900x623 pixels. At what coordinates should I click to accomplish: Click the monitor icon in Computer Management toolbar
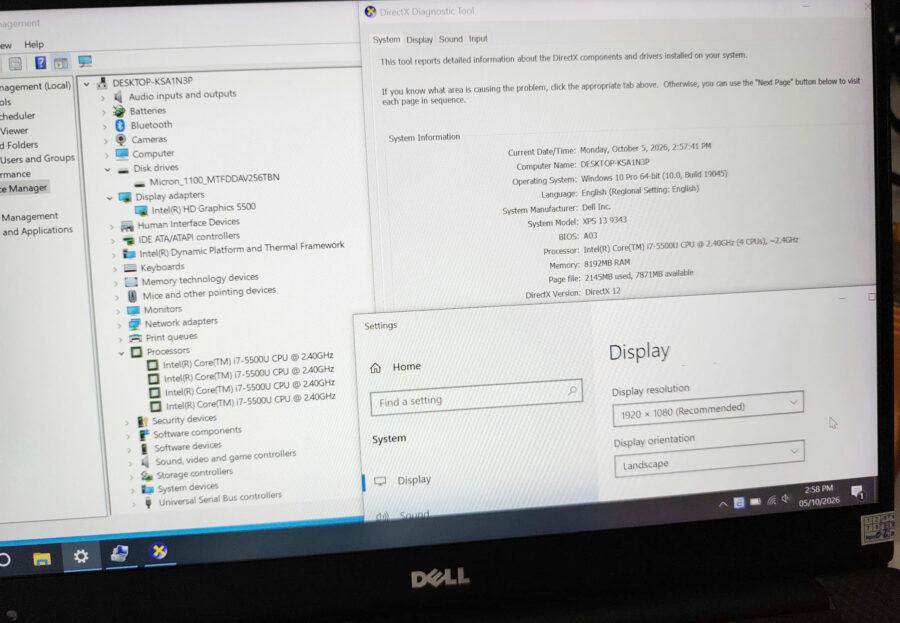point(85,61)
